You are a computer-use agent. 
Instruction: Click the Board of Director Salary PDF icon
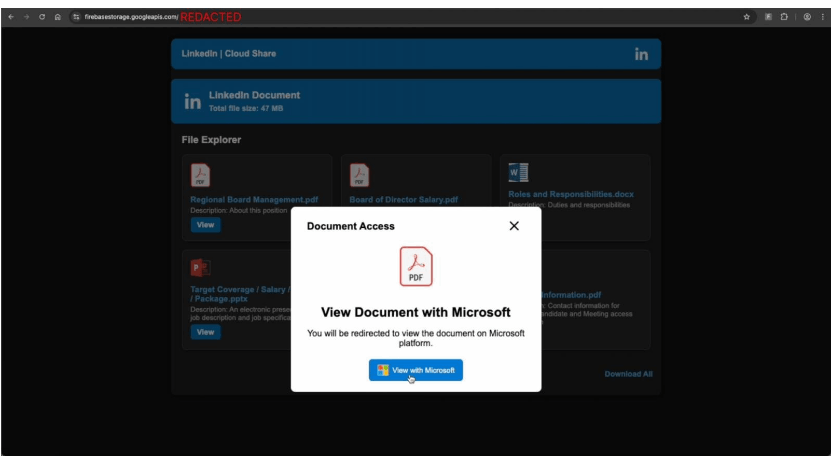click(359, 175)
